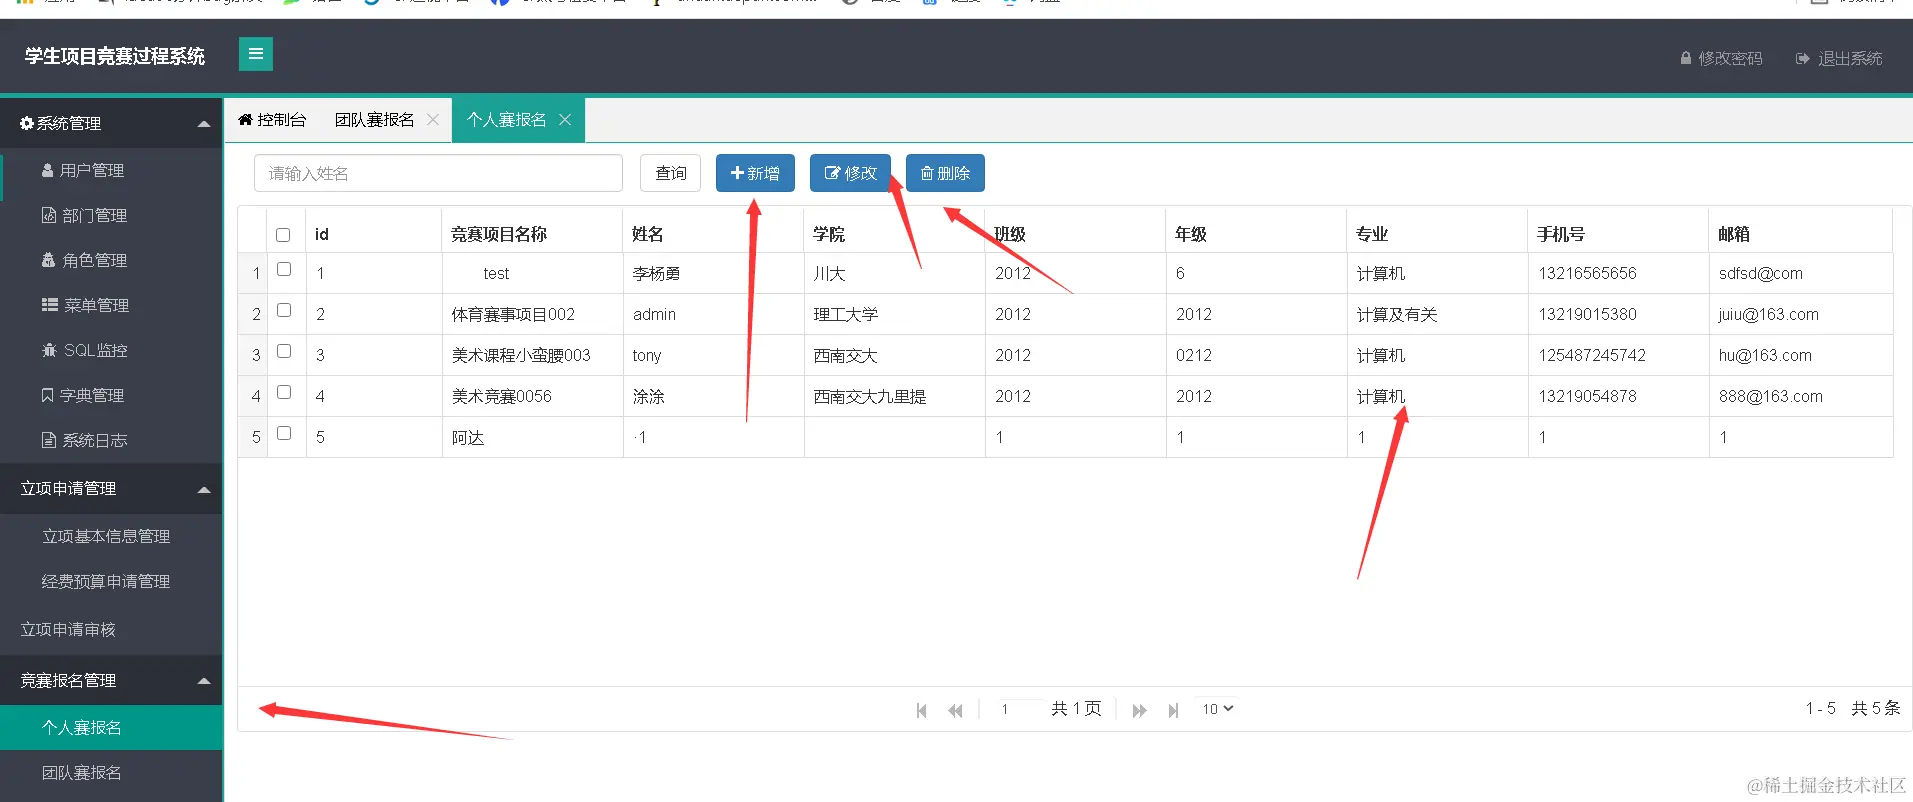Click the 查询 search button
Viewport: 1913px width, 802px height.
pyautogui.click(x=671, y=173)
